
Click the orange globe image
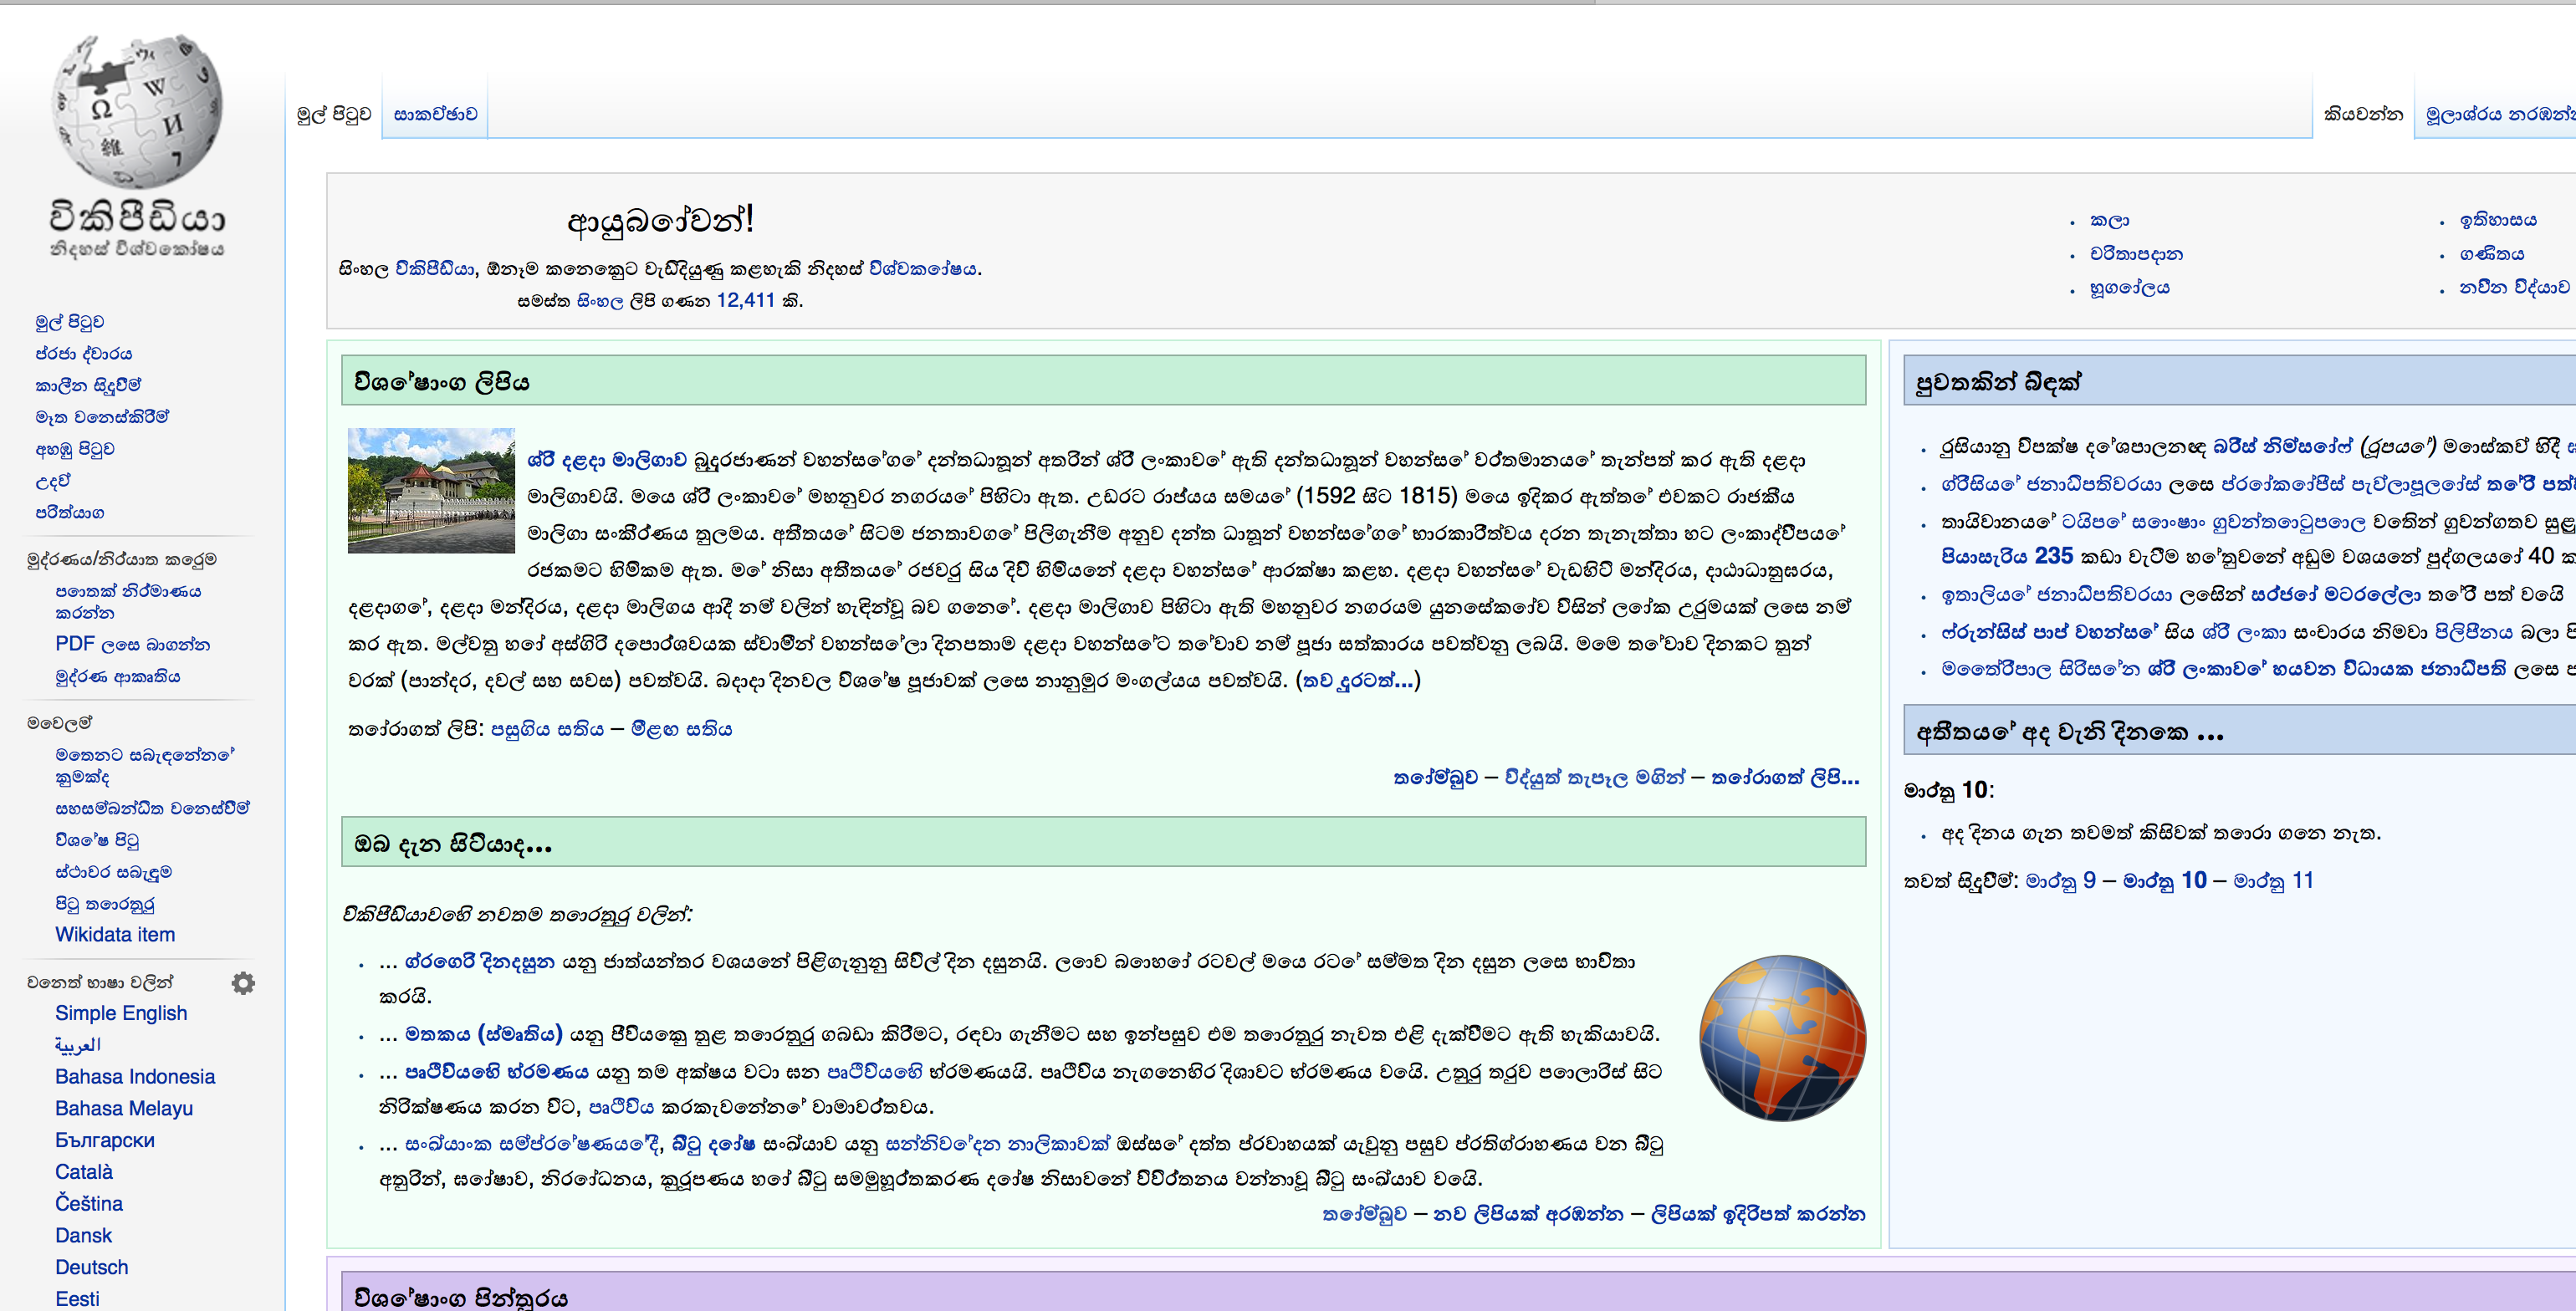pyautogui.click(x=1782, y=1037)
